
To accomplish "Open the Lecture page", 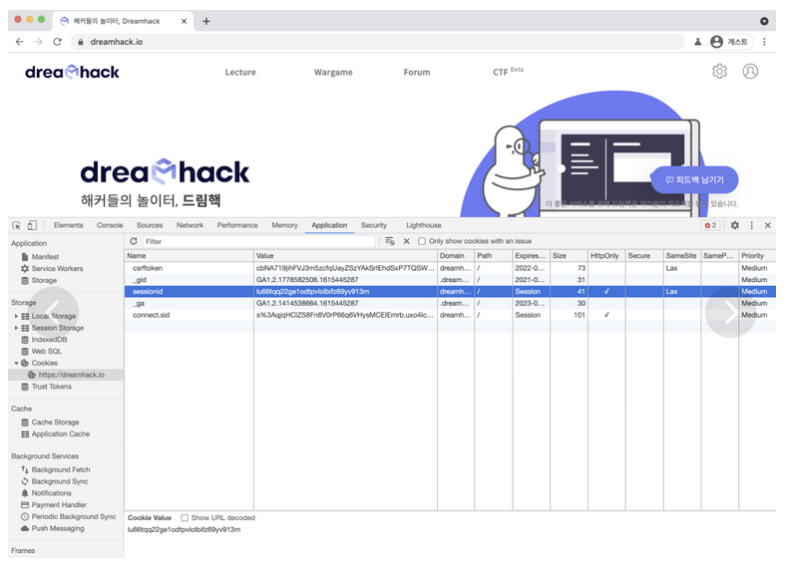I will pyautogui.click(x=241, y=72).
